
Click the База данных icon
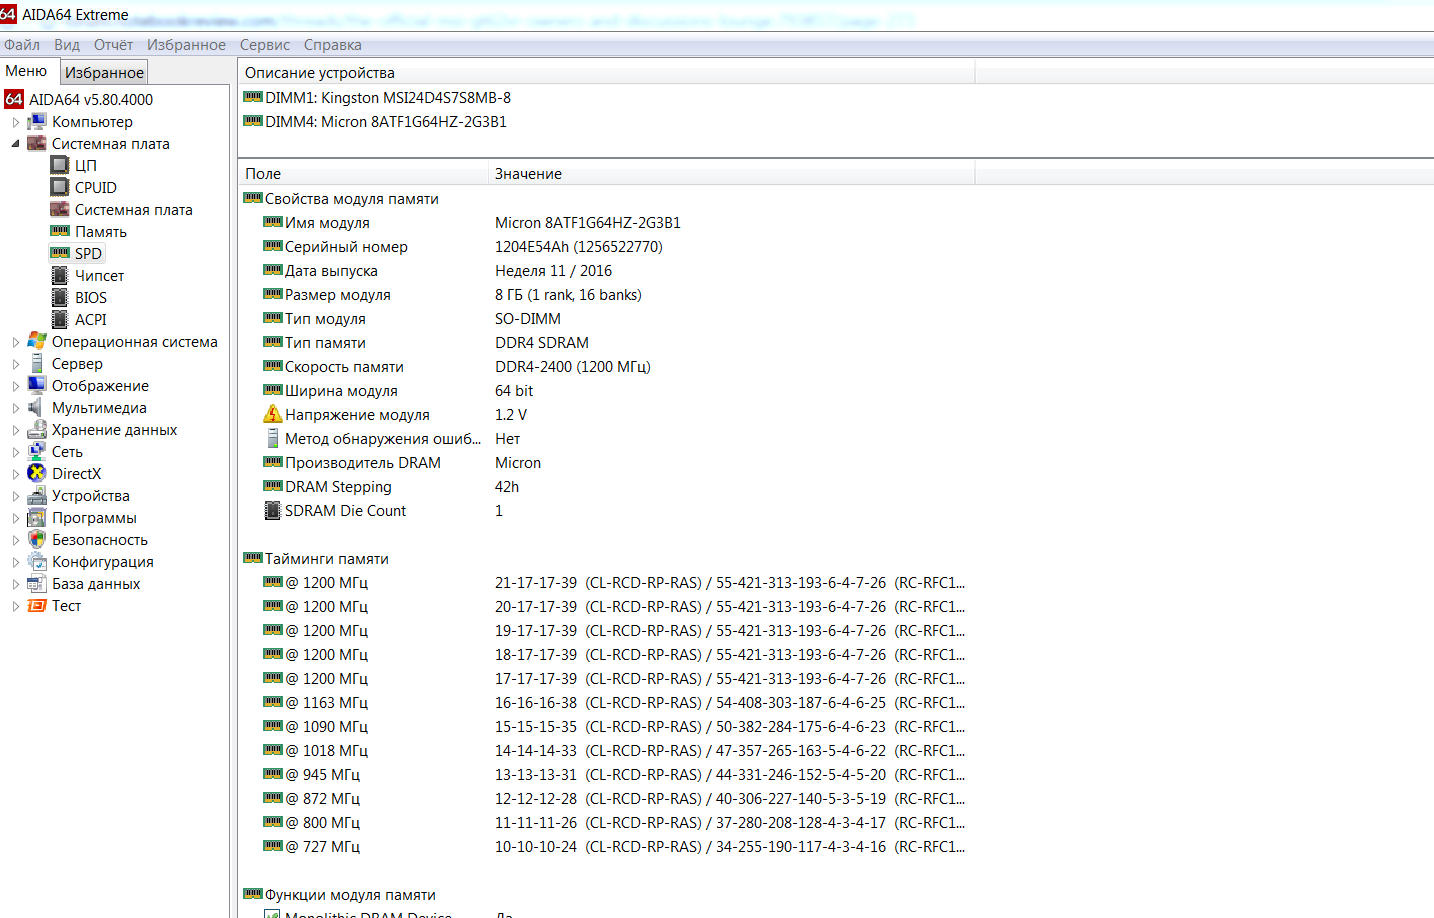pyautogui.click(x=37, y=583)
